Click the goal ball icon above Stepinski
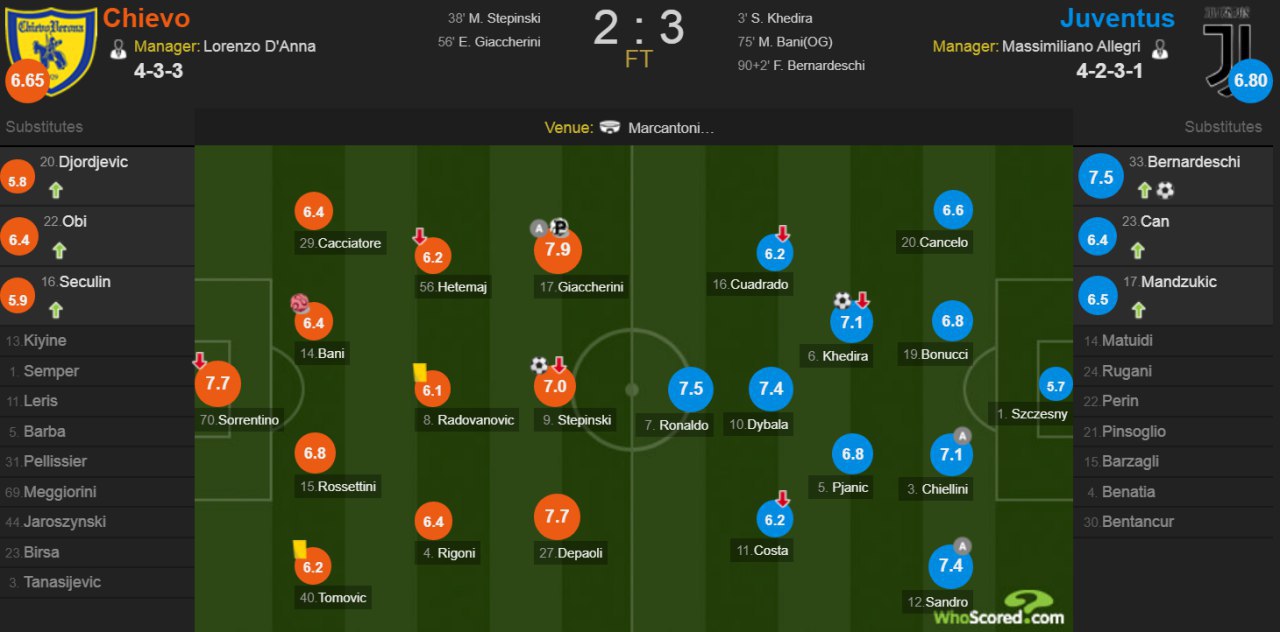Viewport: 1280px width, 632px height. point(540,365)
